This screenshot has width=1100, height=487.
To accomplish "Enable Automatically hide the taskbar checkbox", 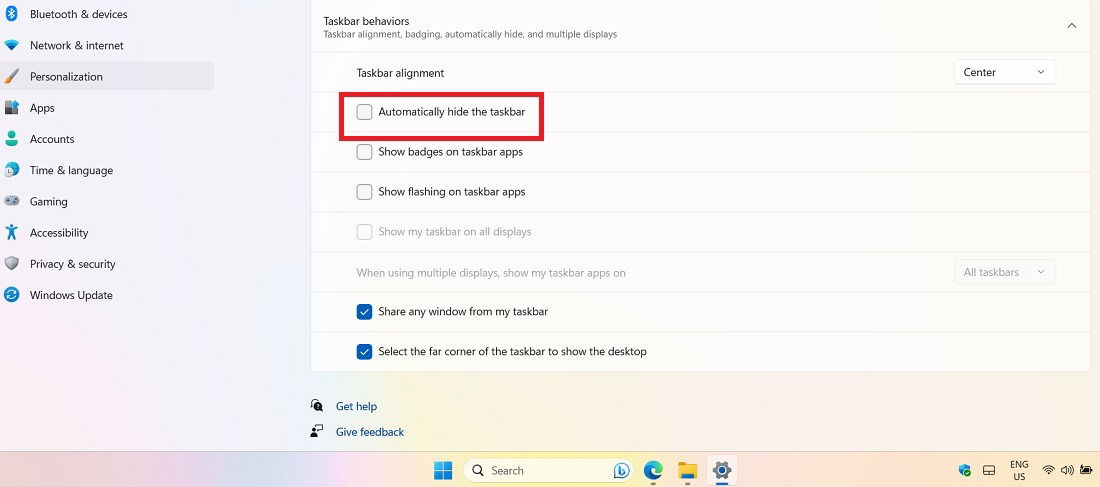I will pyautogui.click(x=364, y=112).
